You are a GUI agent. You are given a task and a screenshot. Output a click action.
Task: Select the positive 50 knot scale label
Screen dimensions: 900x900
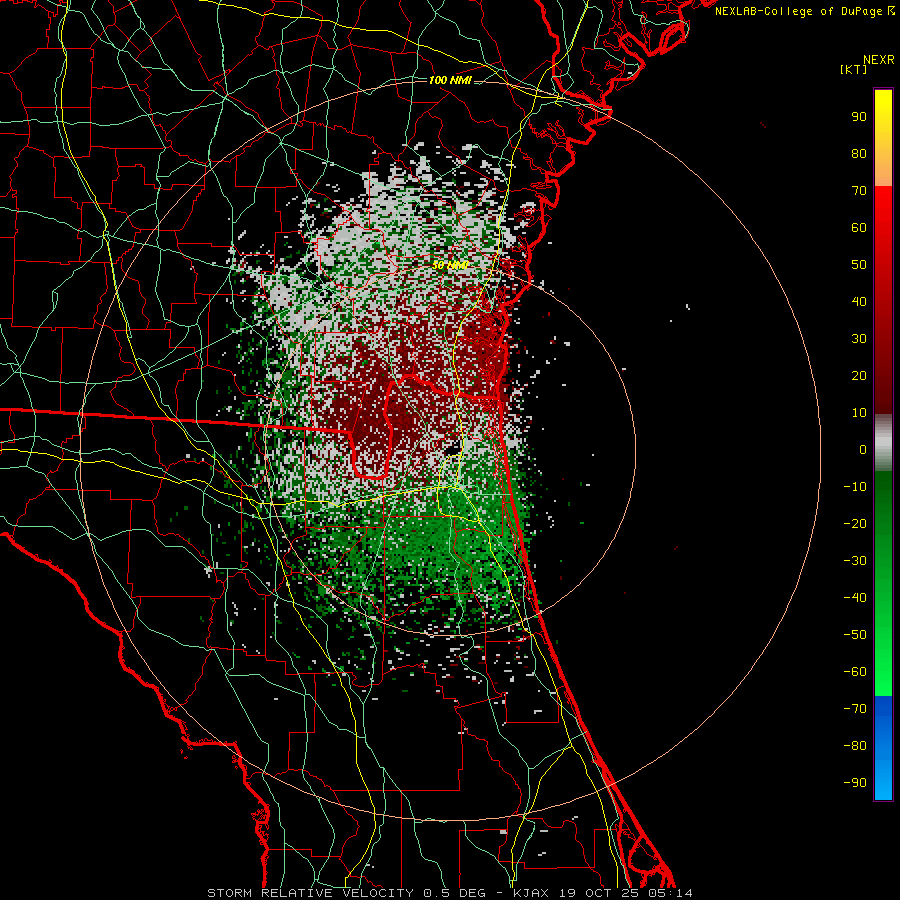pyautogui.click(x=859, y=265)
